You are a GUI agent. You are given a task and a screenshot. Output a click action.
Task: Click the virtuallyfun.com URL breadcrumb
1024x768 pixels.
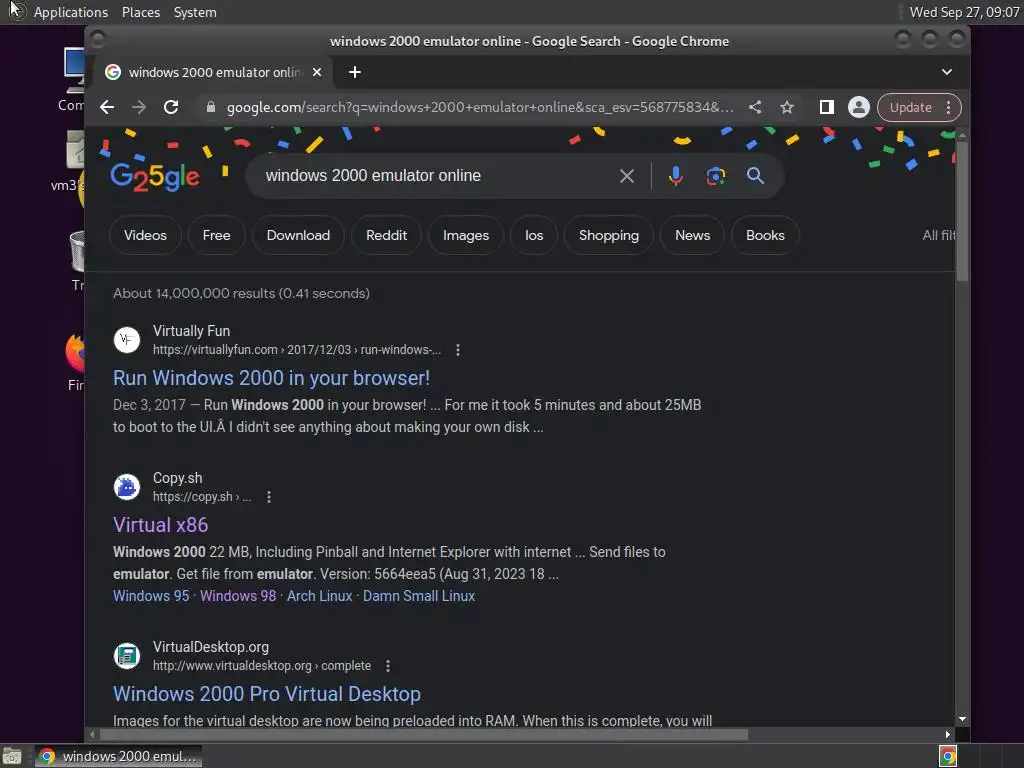297,350
